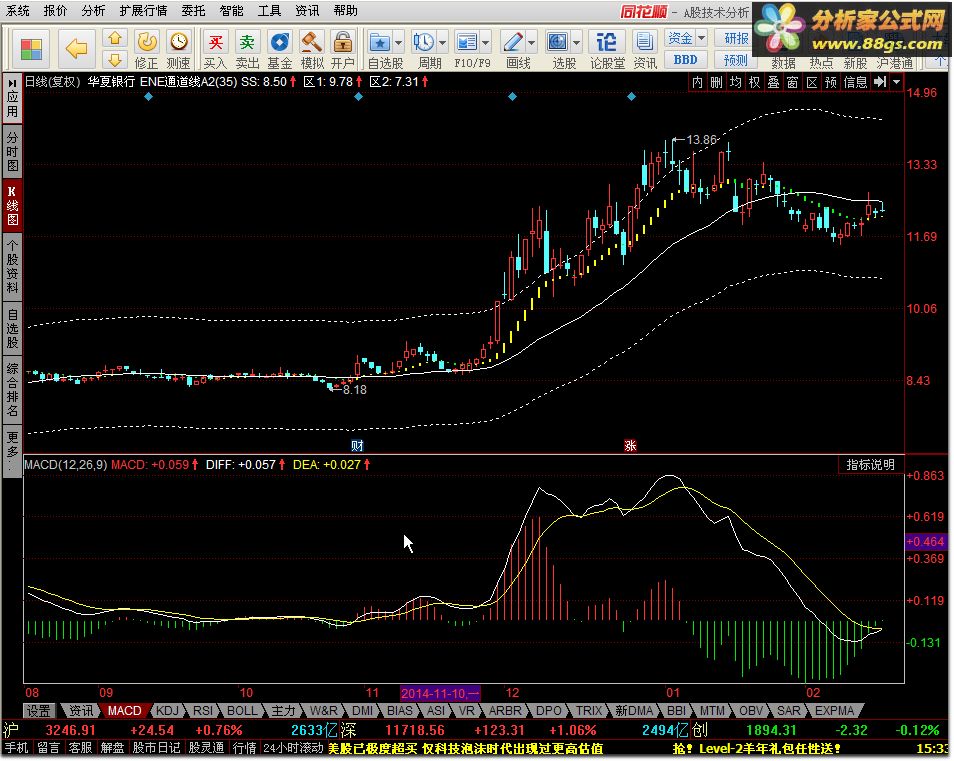Open the 论股堂 forum icon
The height and width of the screenshot is (761, 954).
[607, 50]
